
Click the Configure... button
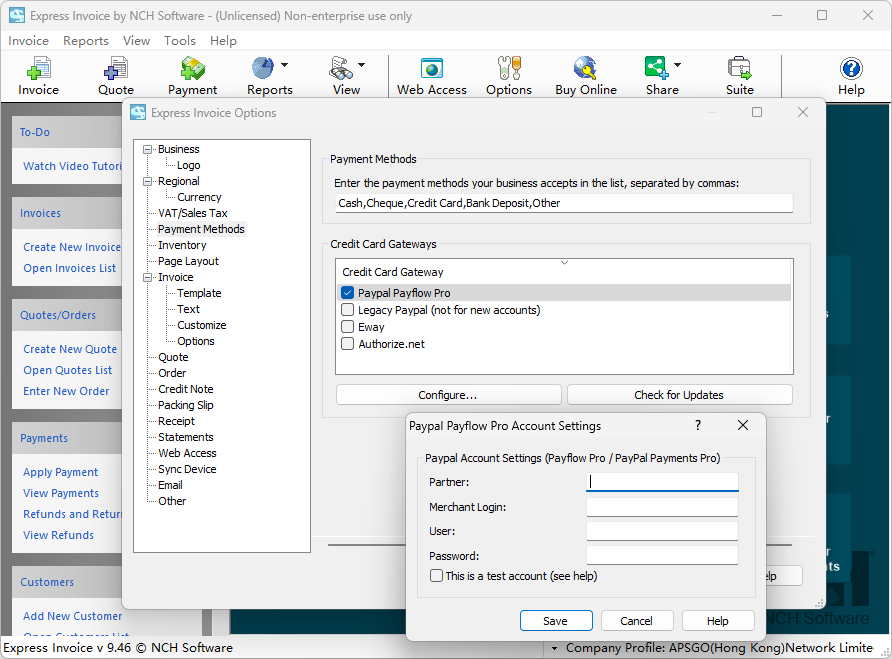coord(448,395)
